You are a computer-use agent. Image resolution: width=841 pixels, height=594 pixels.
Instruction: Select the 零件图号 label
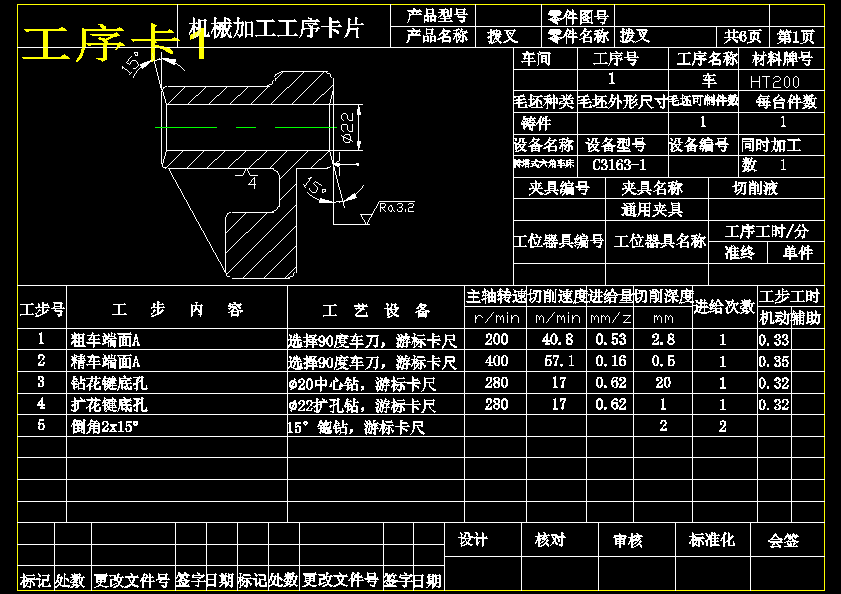[x=578, y=17]
